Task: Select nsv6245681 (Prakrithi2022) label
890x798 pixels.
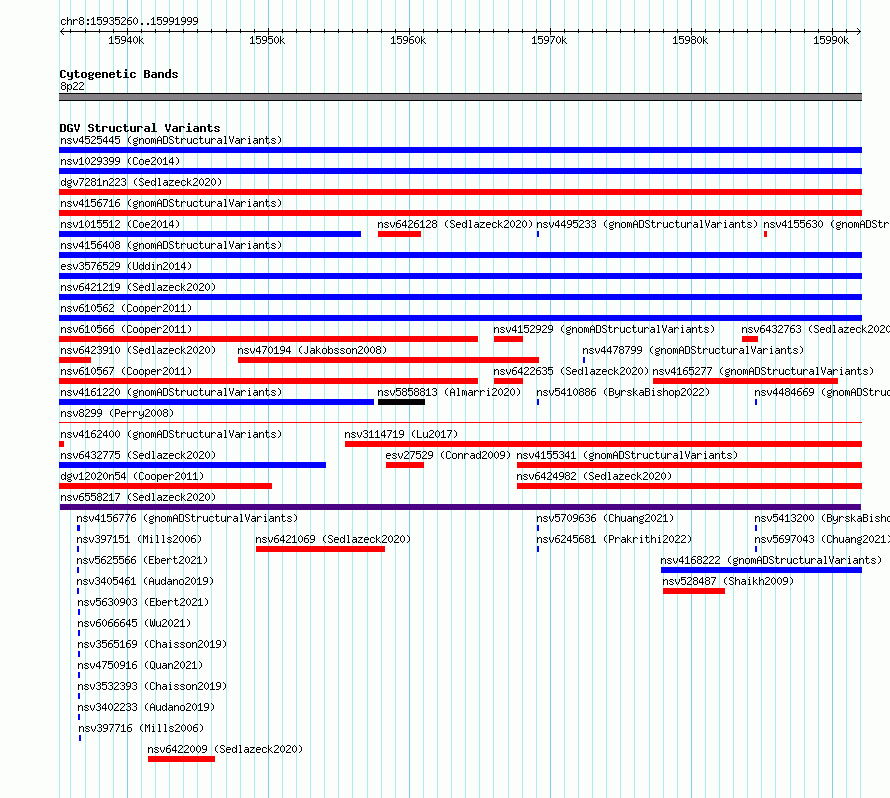Action: (x=614, y=539)
